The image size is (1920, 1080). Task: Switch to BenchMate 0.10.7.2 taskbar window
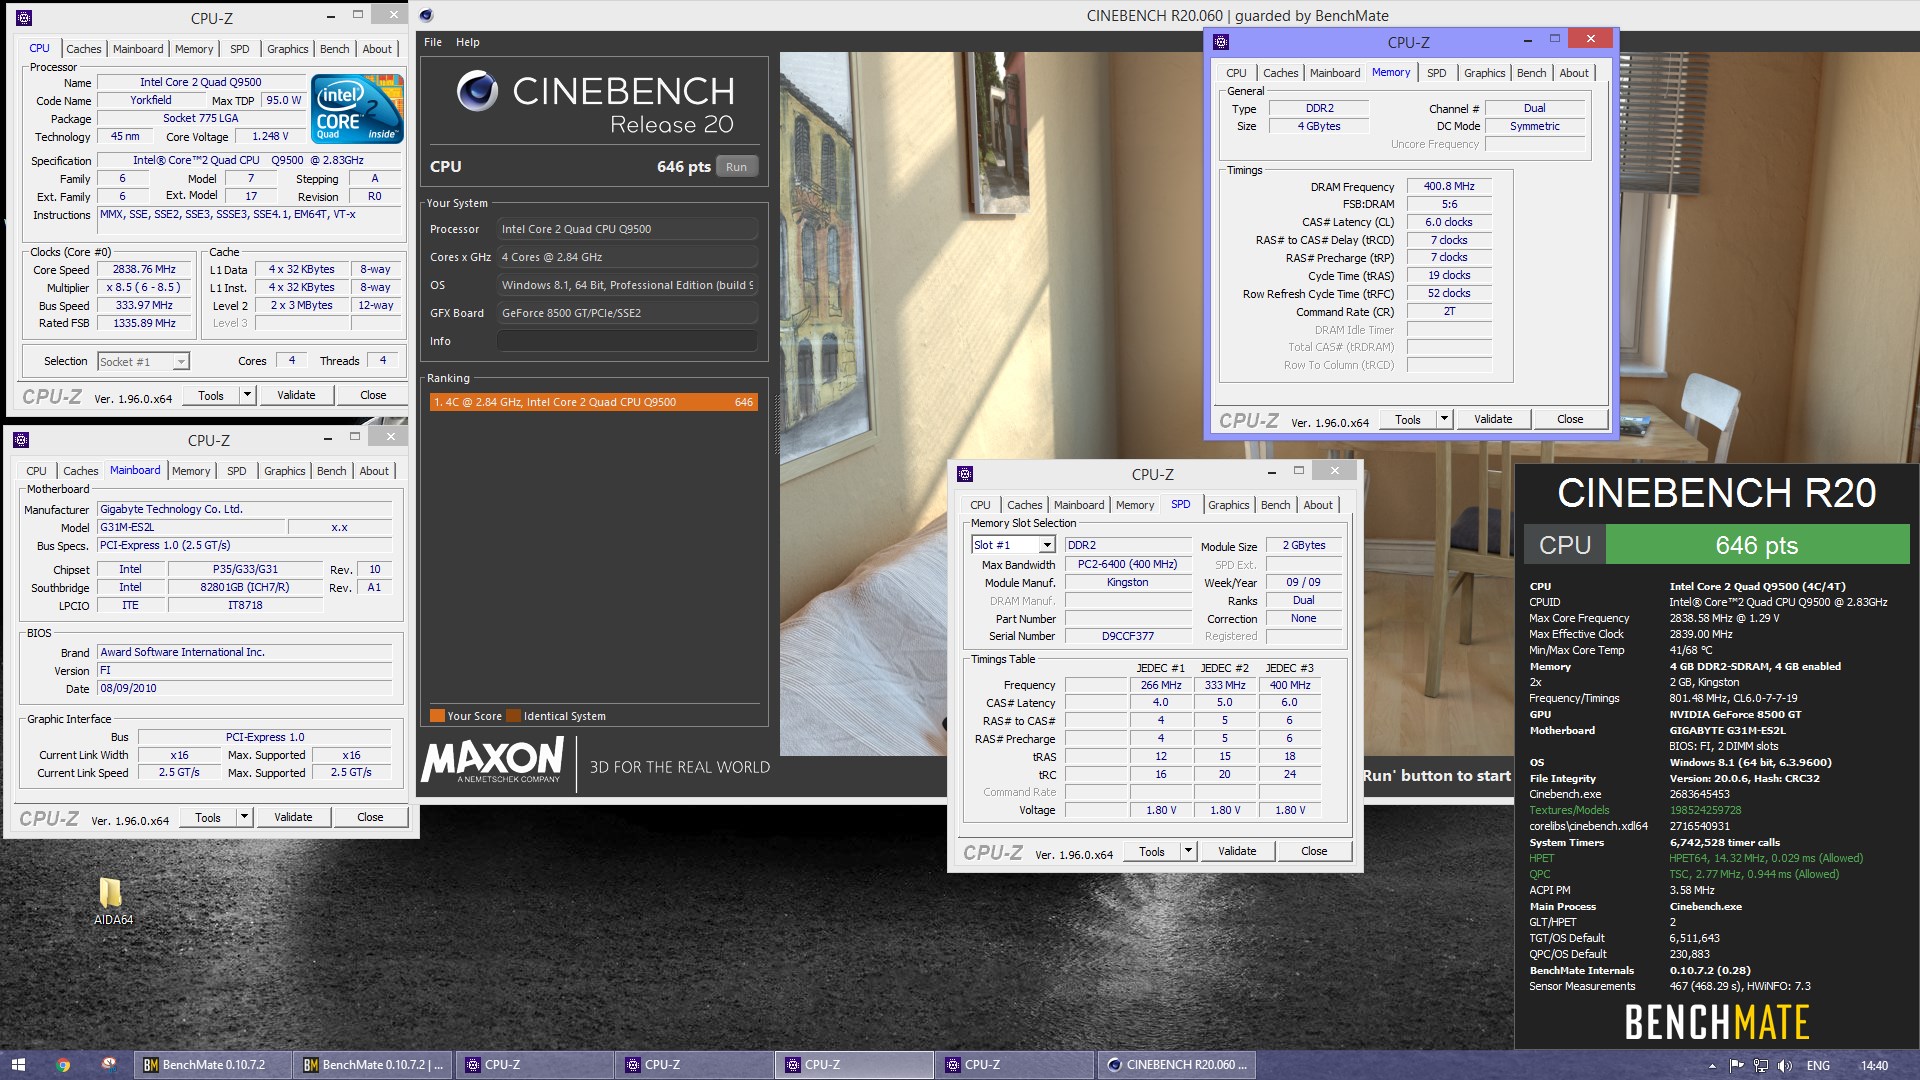[213, 1065]
